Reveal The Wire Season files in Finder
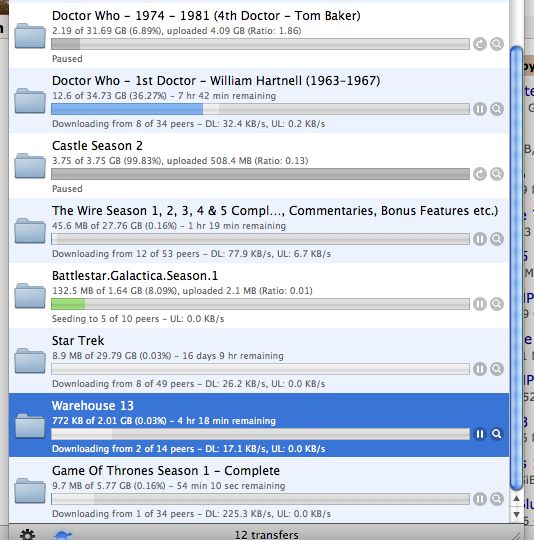 497,239
